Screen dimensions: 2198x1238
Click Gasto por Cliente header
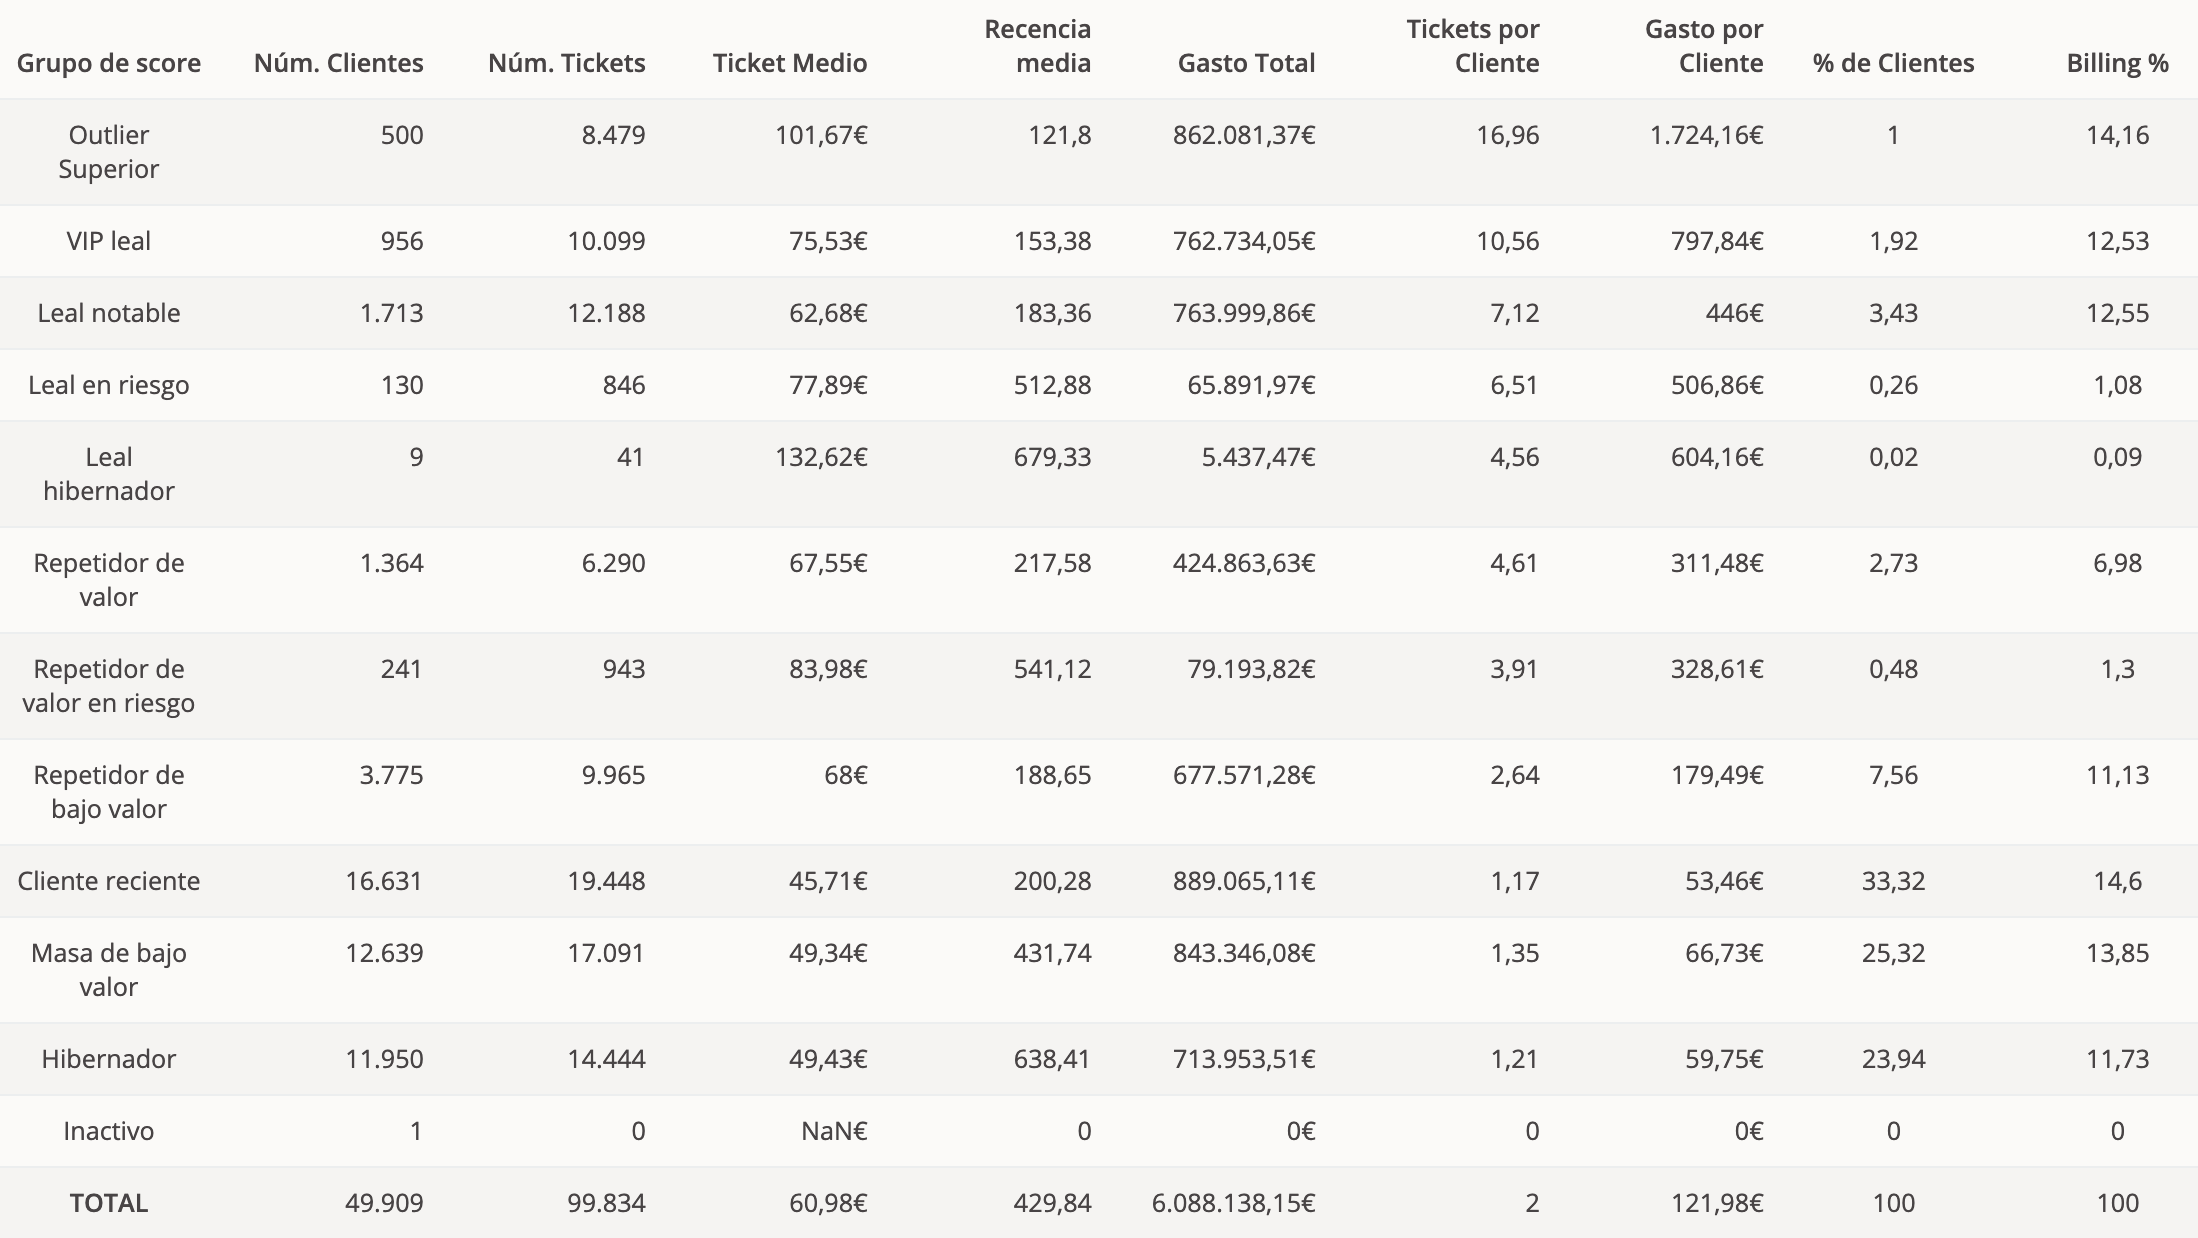[x=1704, y=46]
